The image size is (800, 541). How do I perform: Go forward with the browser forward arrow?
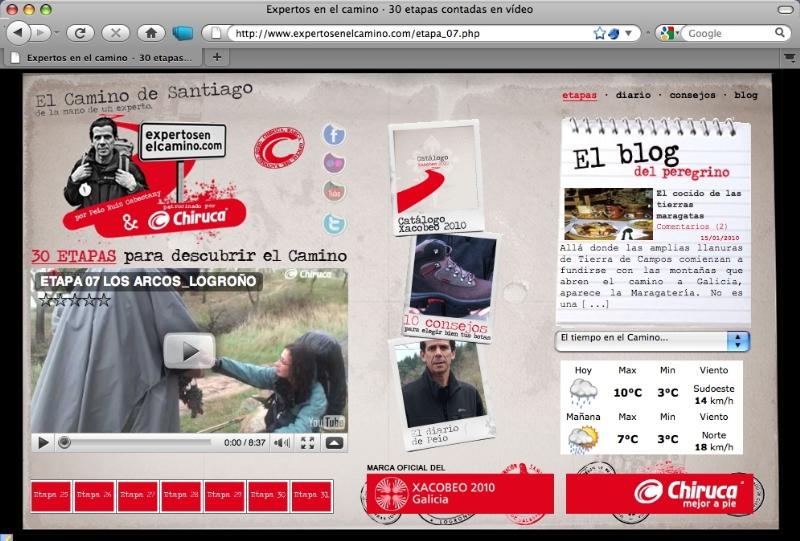[40, 33]
